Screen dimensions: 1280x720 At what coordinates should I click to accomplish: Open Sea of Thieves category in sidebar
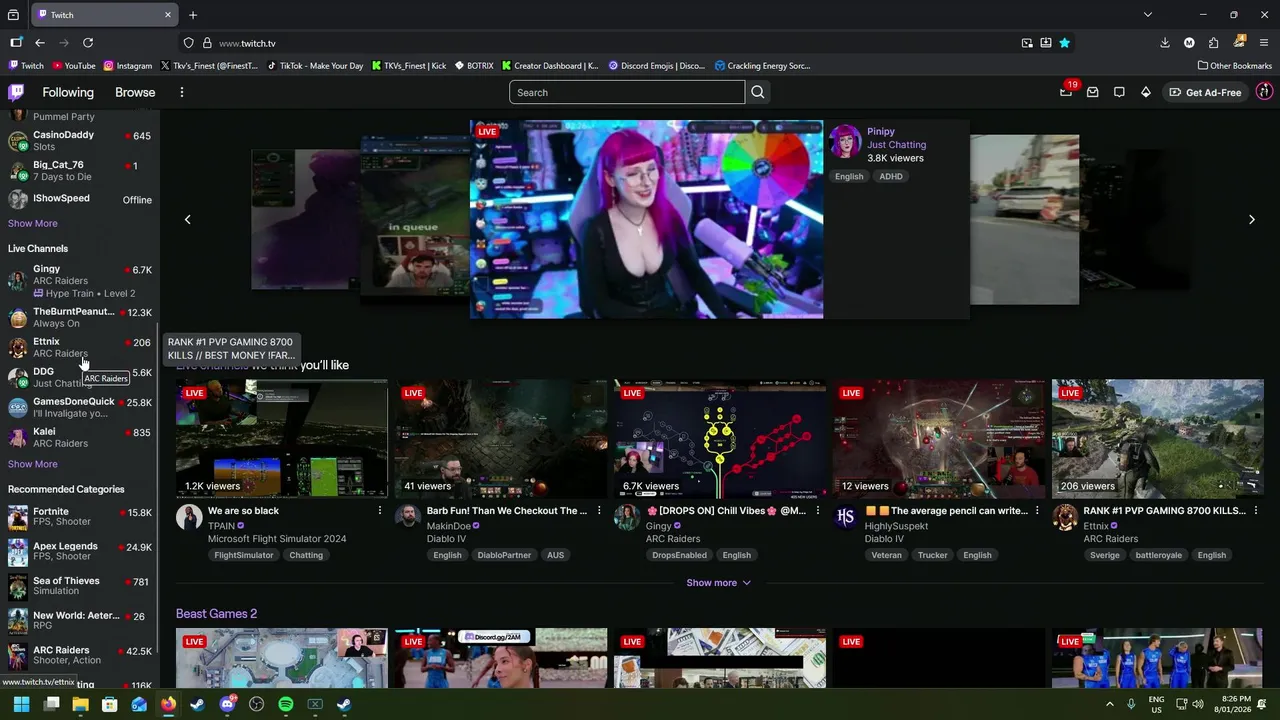[x=80, y=587]
